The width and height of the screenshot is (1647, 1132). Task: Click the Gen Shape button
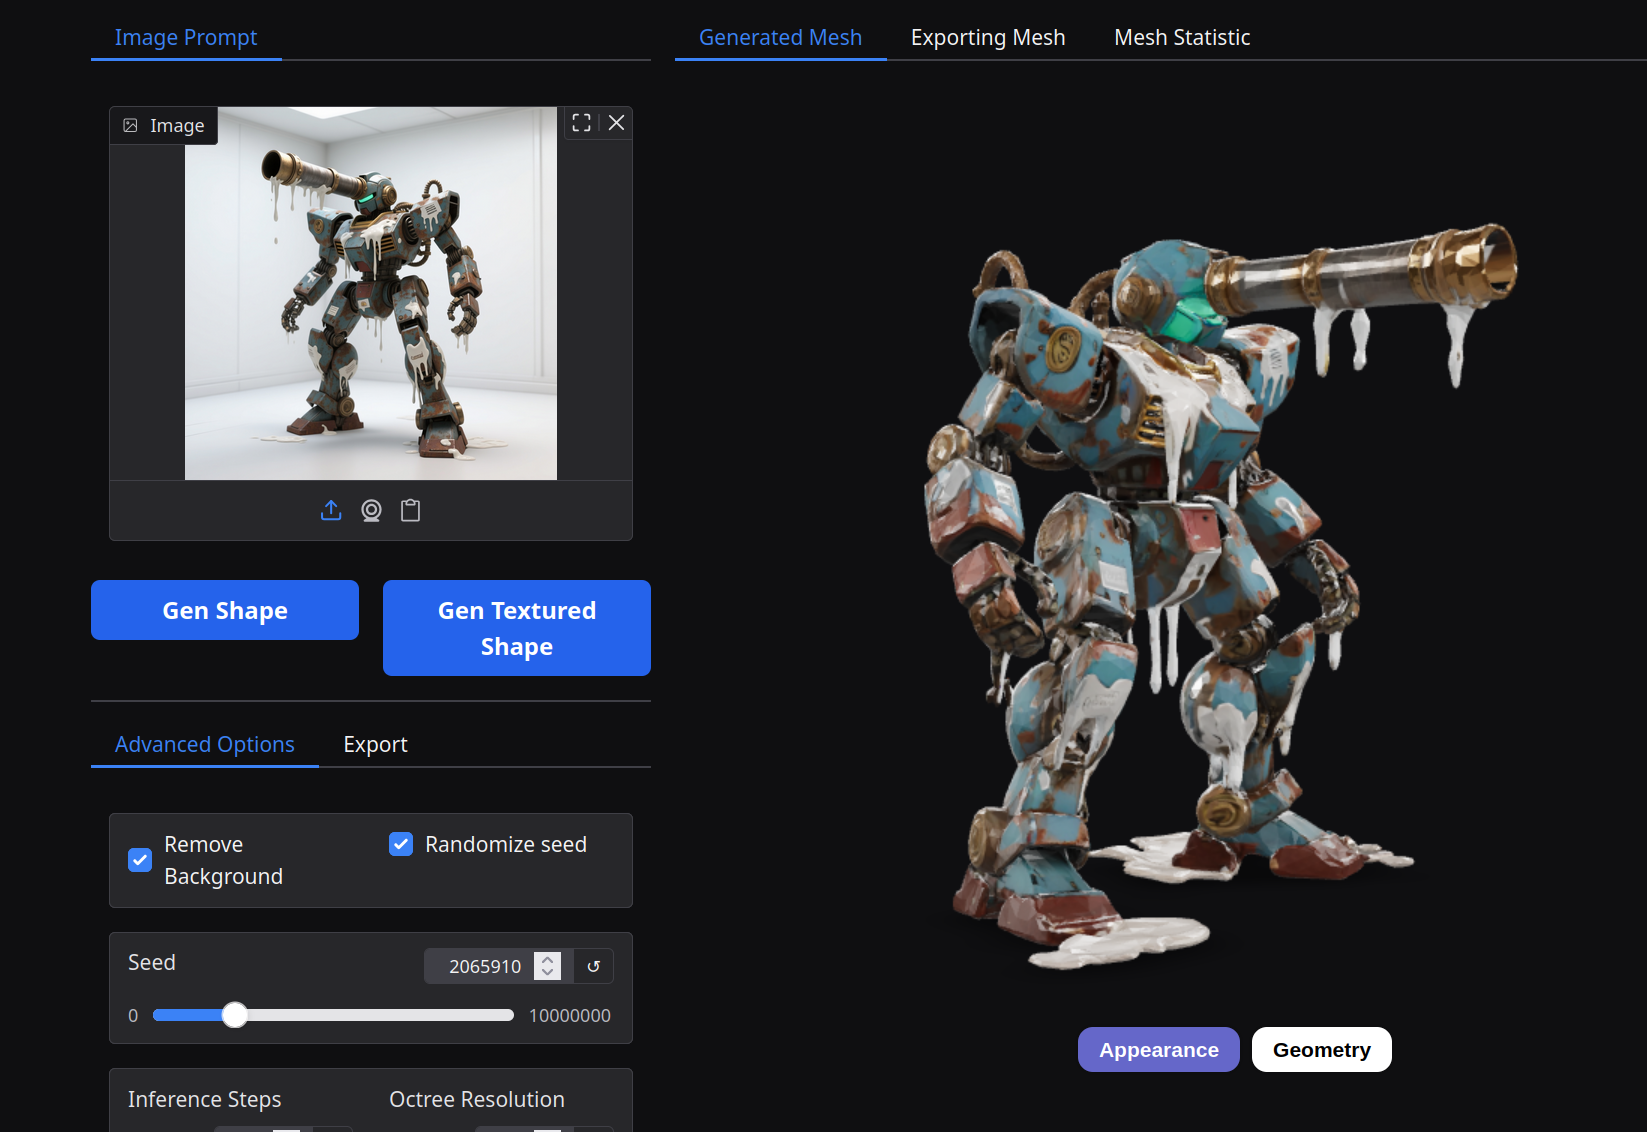click(225, 610)
